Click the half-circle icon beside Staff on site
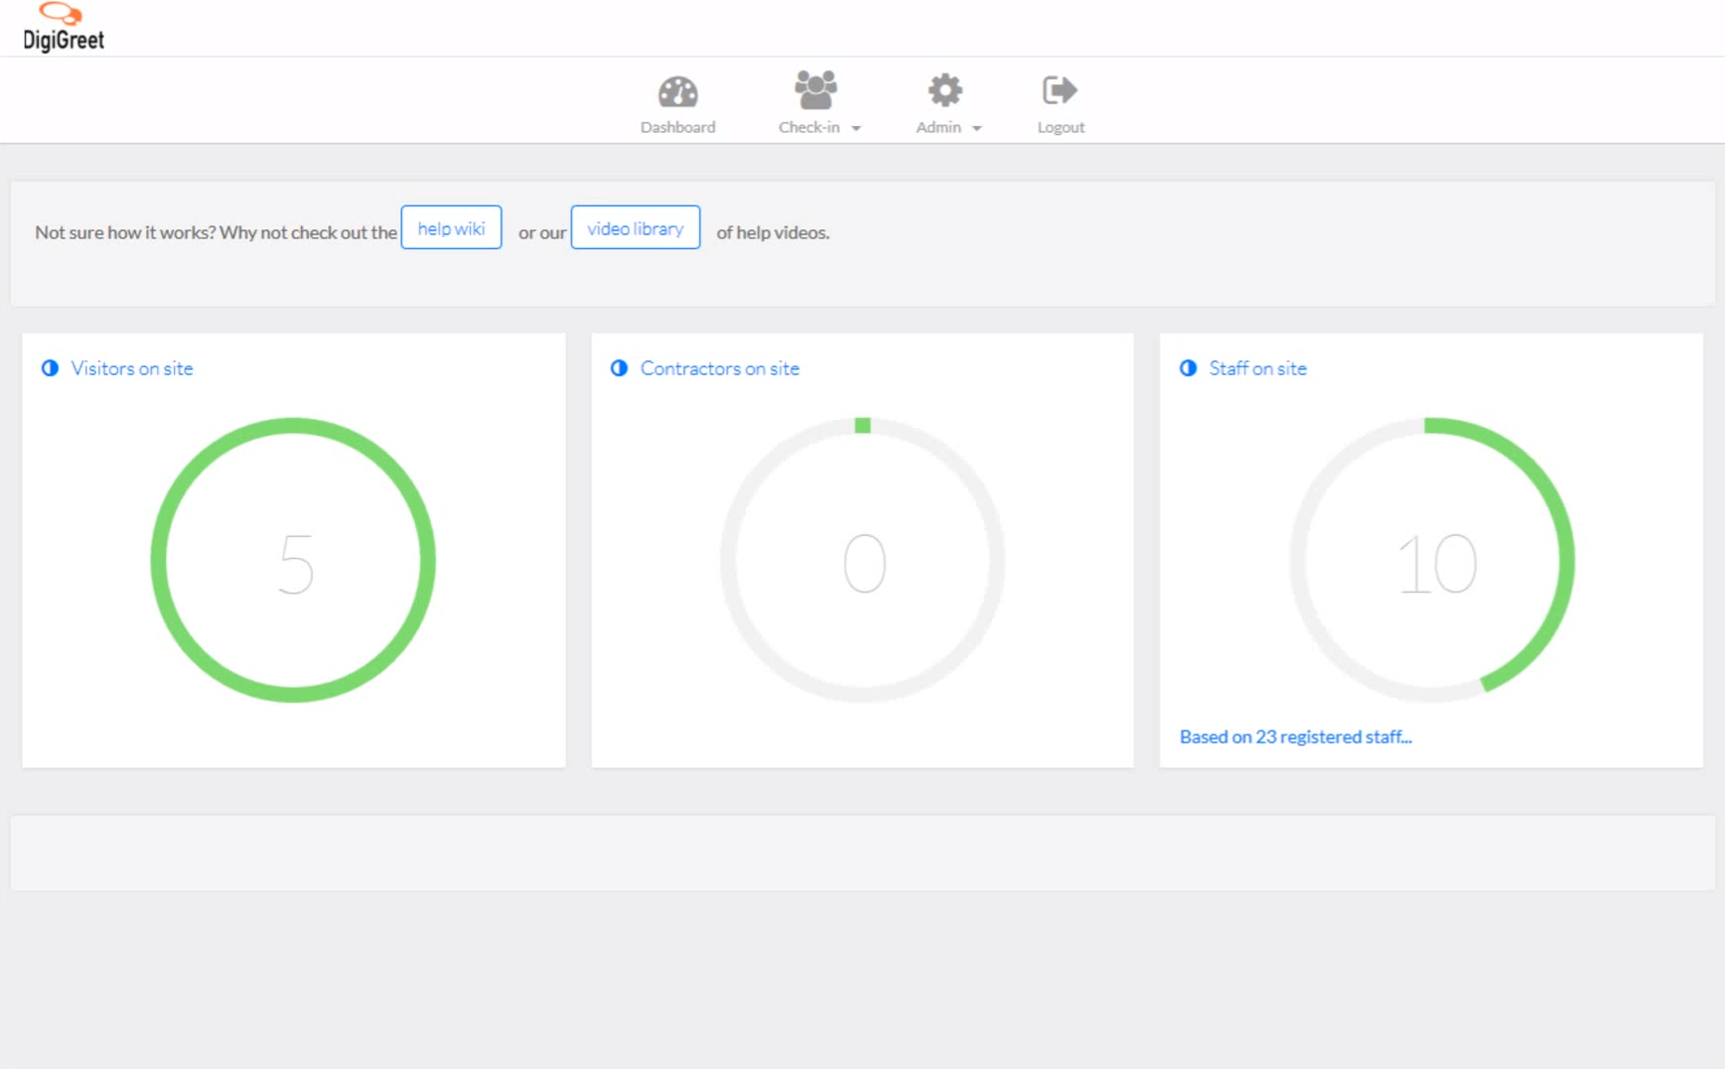This screenshot has width=1725, height=1069. click(1187, 368)
